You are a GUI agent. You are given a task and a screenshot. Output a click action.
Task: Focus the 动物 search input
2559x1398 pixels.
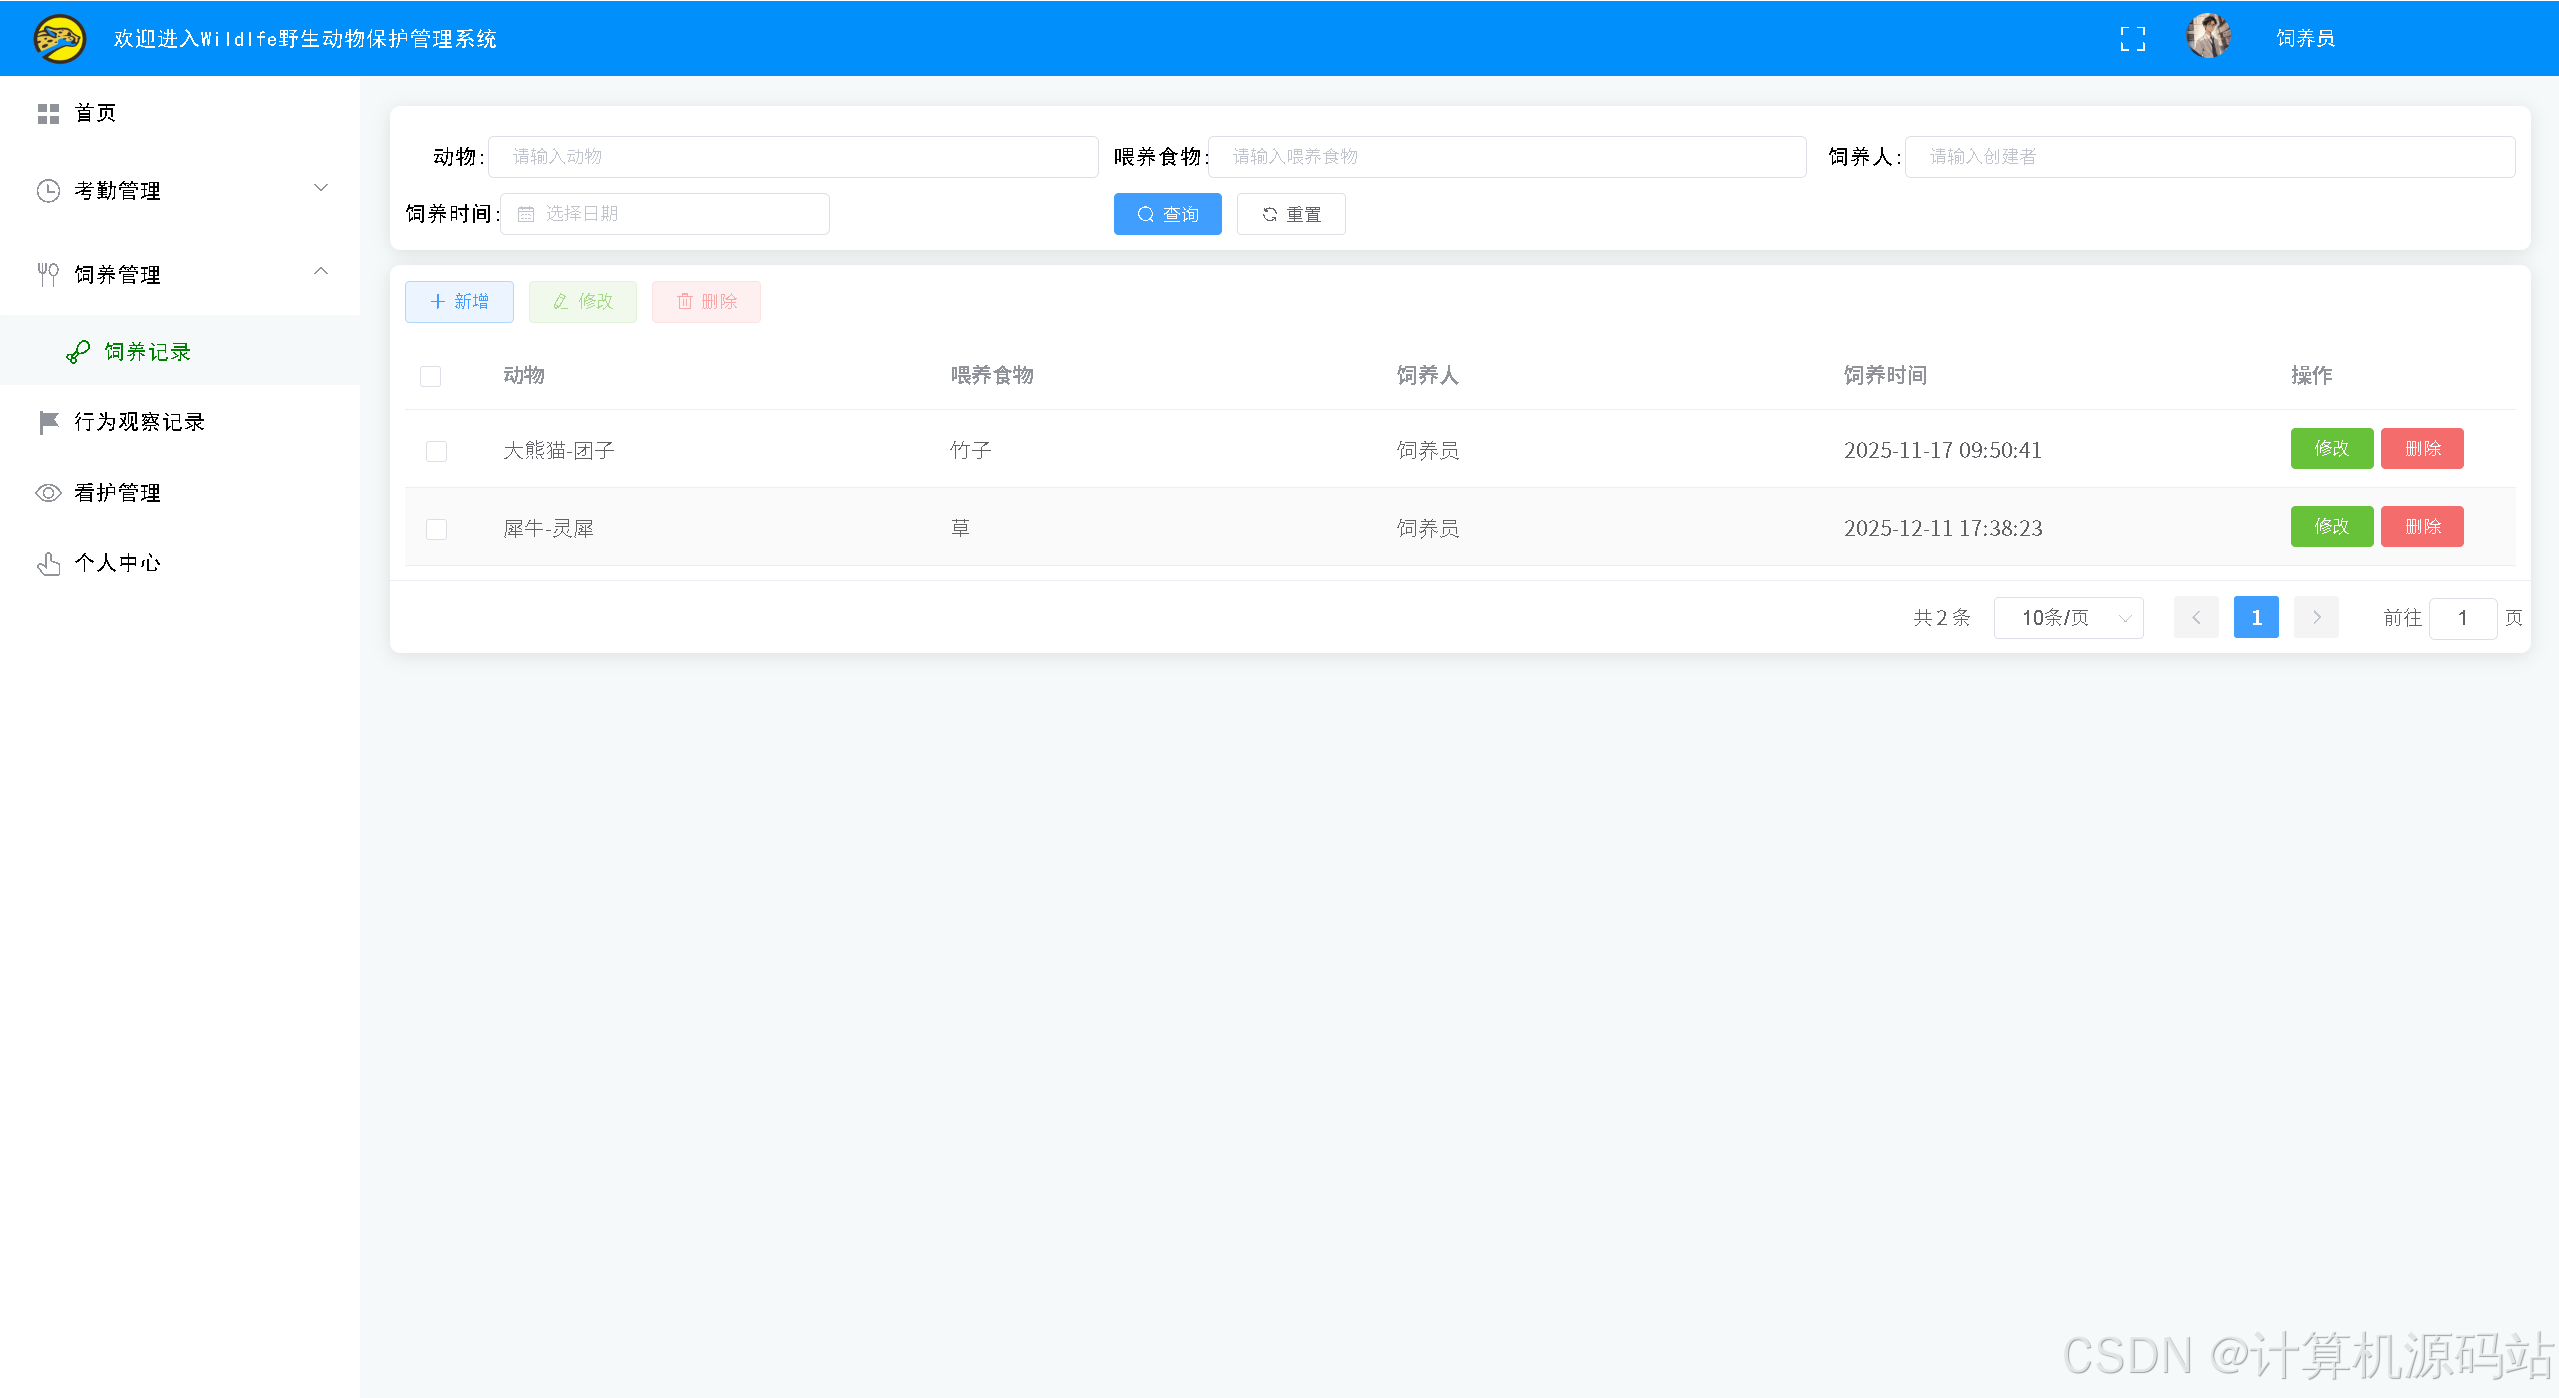coord(793,157)
